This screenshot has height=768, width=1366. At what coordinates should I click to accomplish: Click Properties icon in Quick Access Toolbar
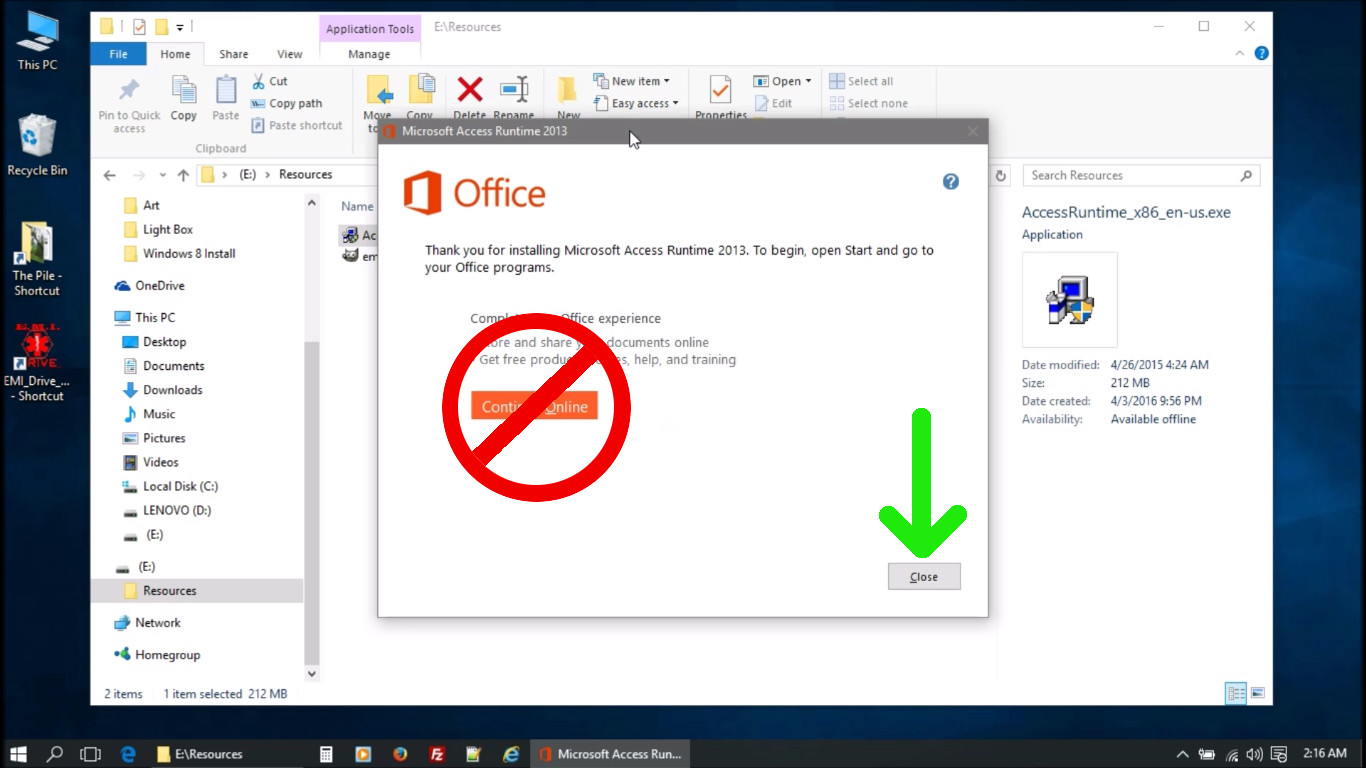(139, 27)
